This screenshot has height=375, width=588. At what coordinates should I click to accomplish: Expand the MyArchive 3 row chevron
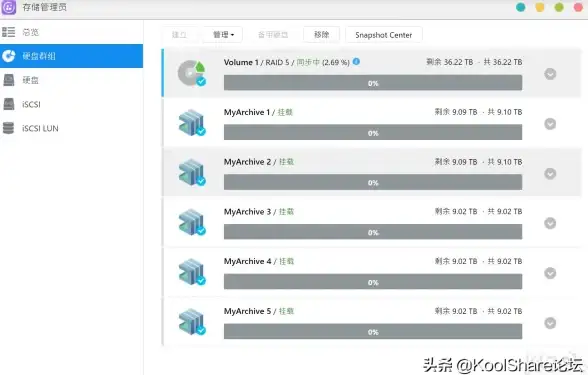point(550,223)
